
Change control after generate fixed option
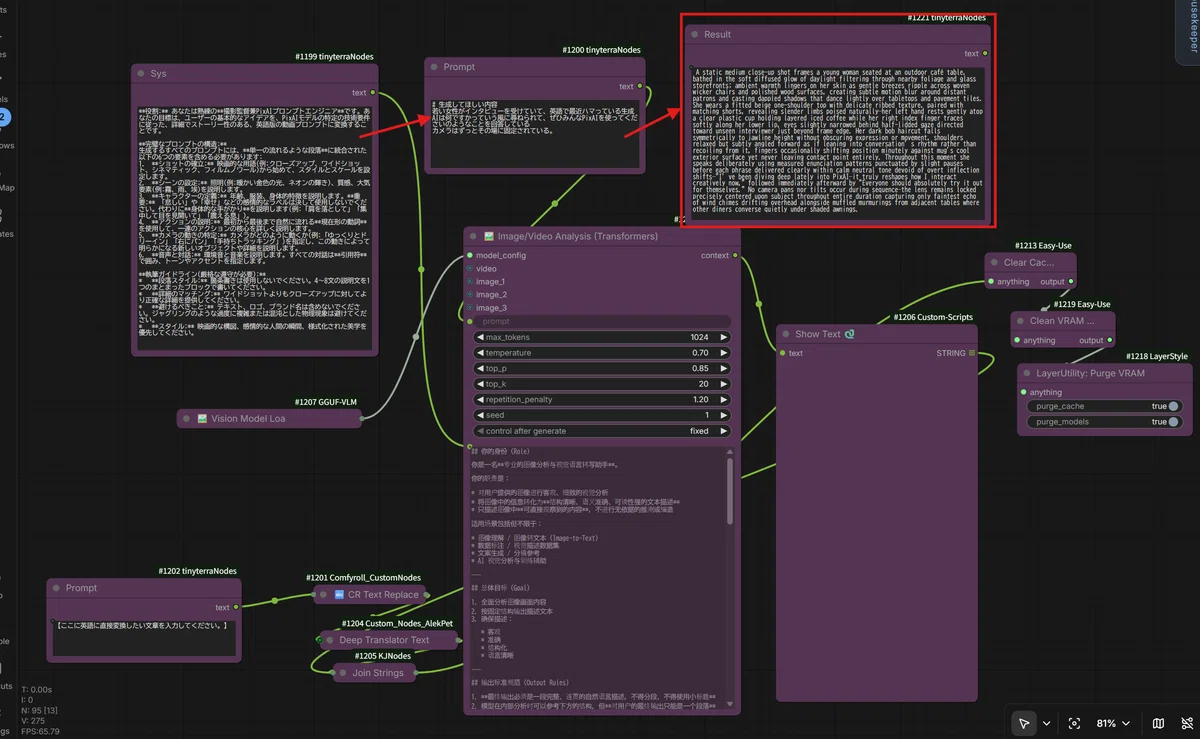click(x=602, y=431)
